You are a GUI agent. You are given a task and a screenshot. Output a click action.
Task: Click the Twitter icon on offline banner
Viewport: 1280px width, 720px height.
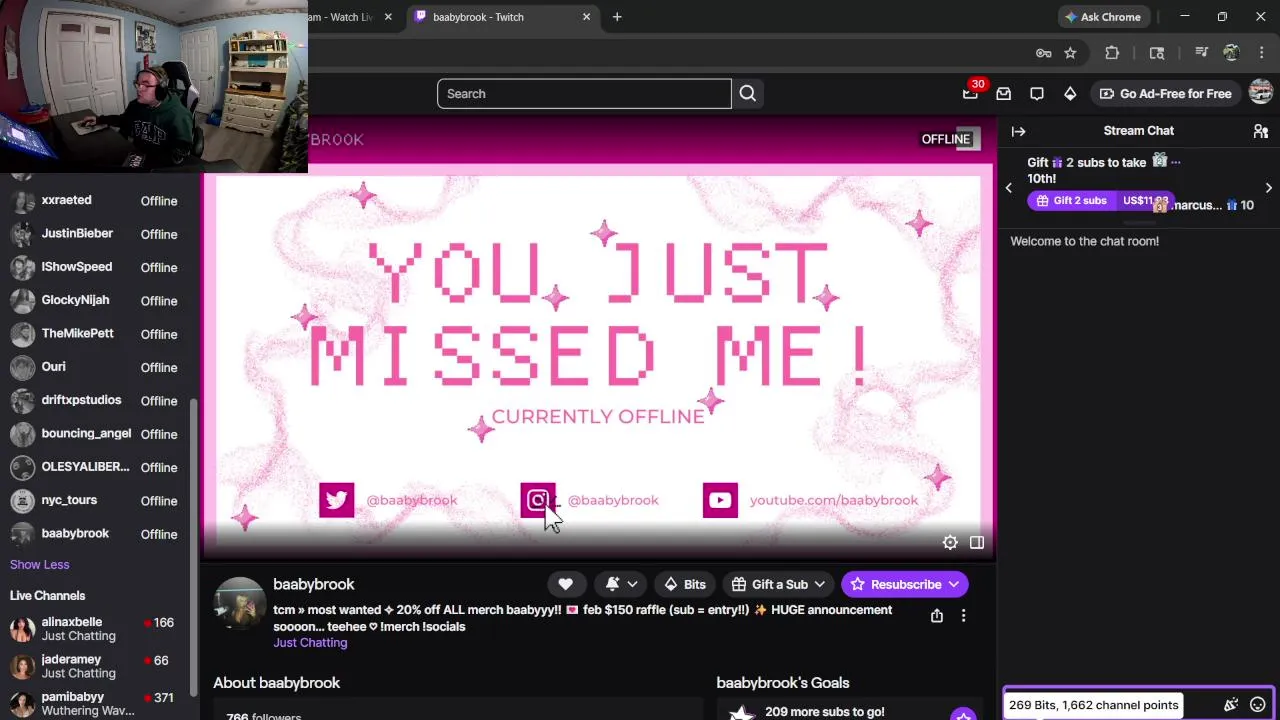point(337,500)
